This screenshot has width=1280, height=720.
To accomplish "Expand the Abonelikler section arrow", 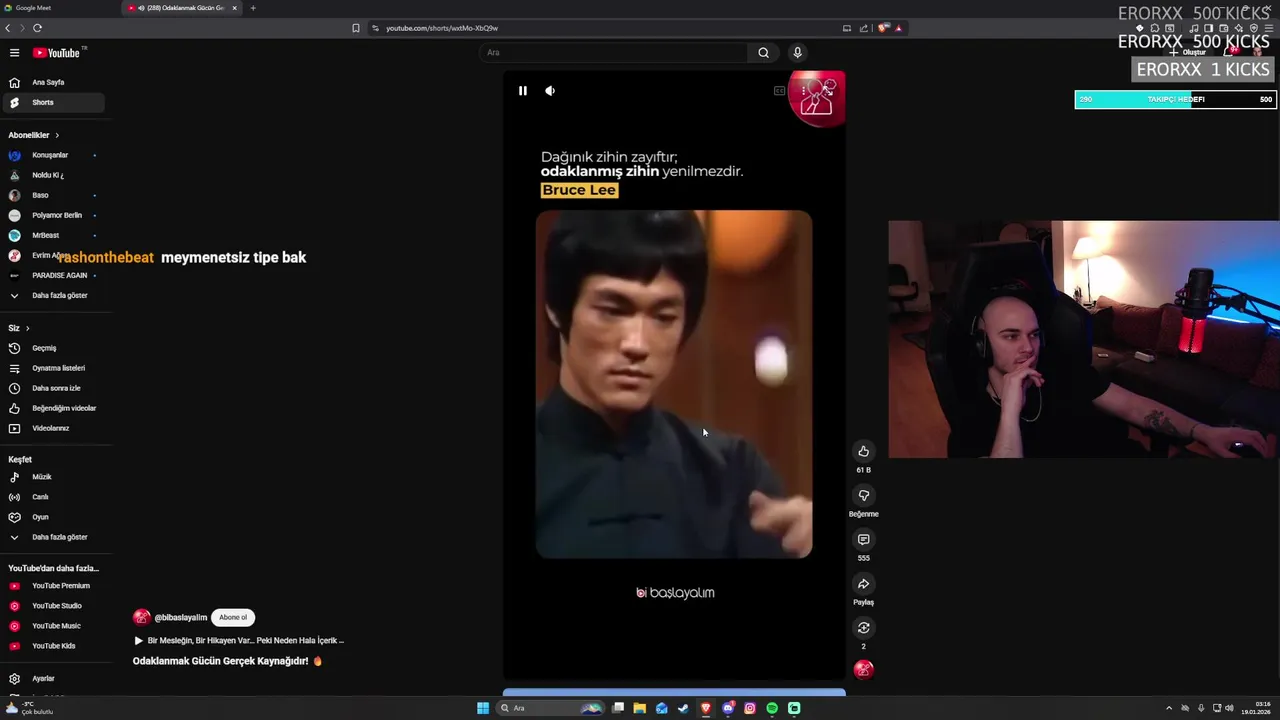I will 57,135.
